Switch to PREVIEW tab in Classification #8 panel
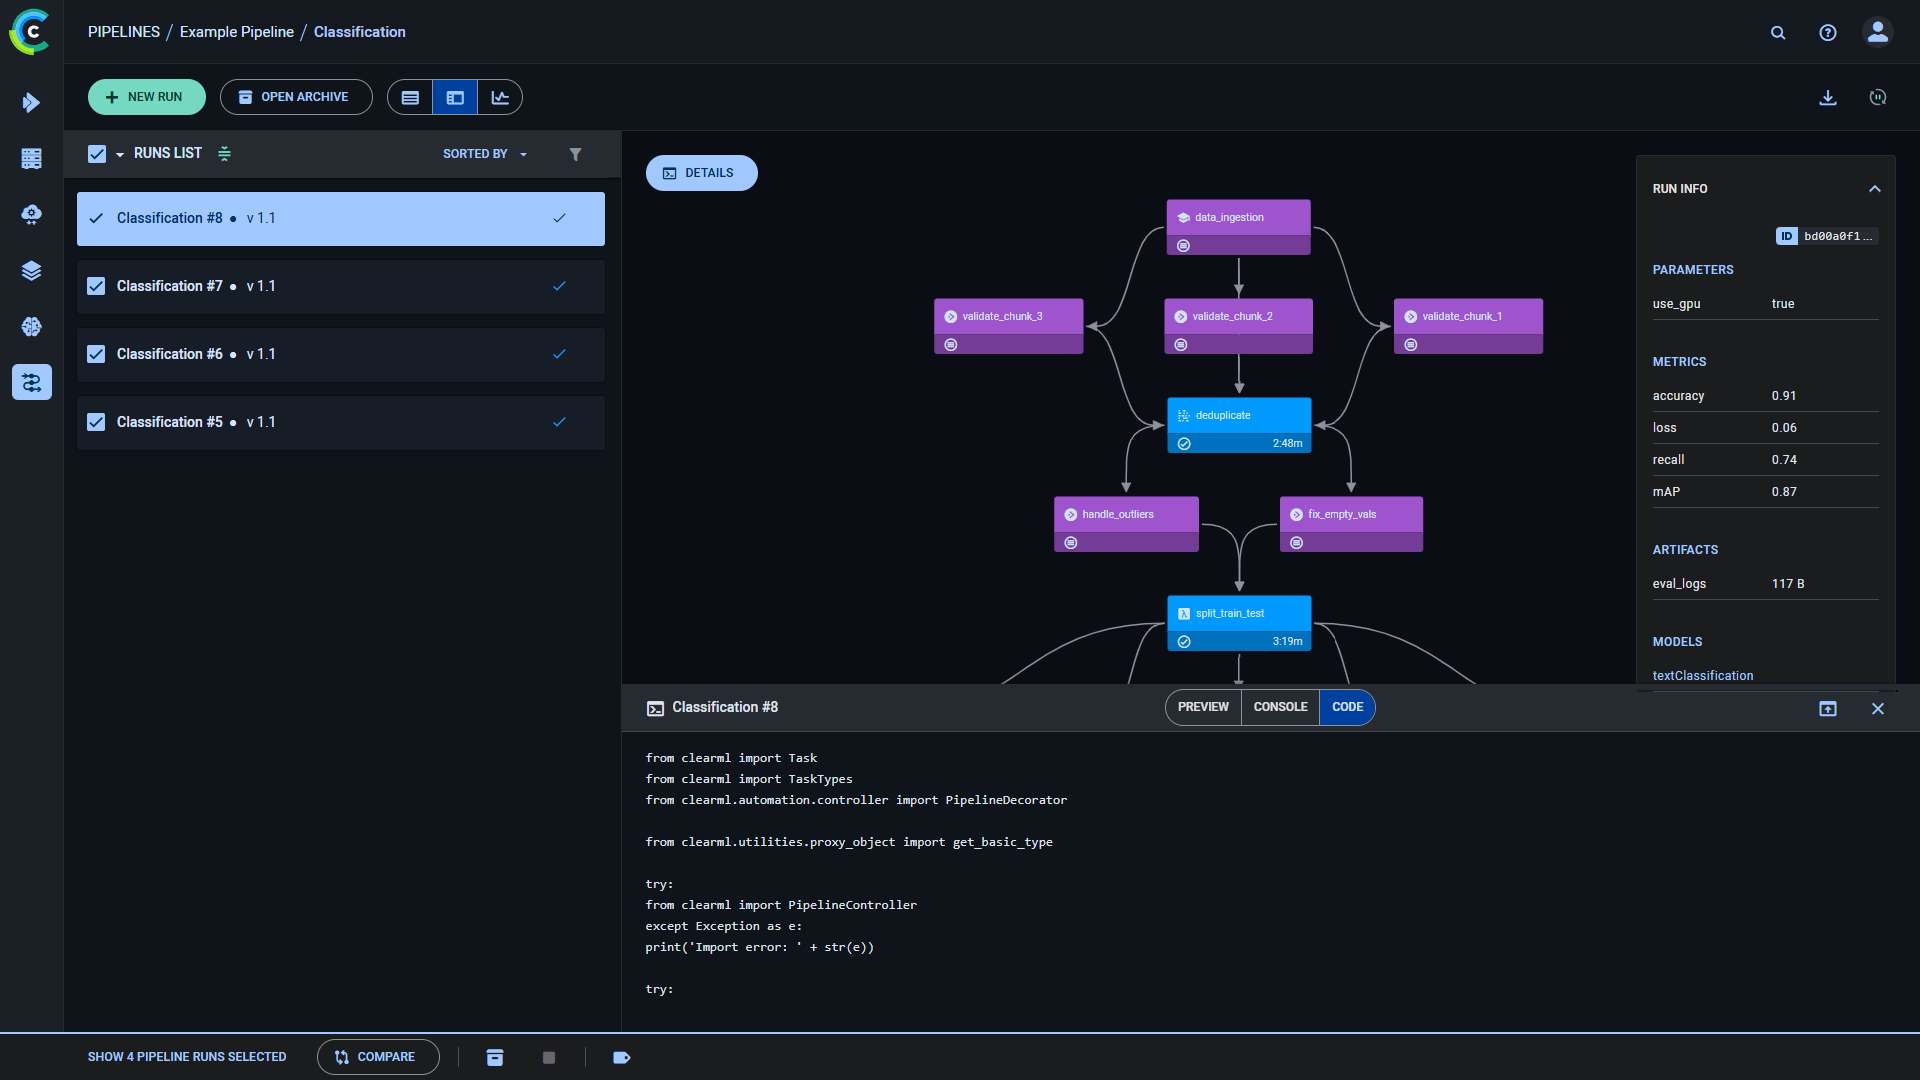Image resolution: width=1920 pixels, height=1080 pixels. click(x=1204, y=707)
